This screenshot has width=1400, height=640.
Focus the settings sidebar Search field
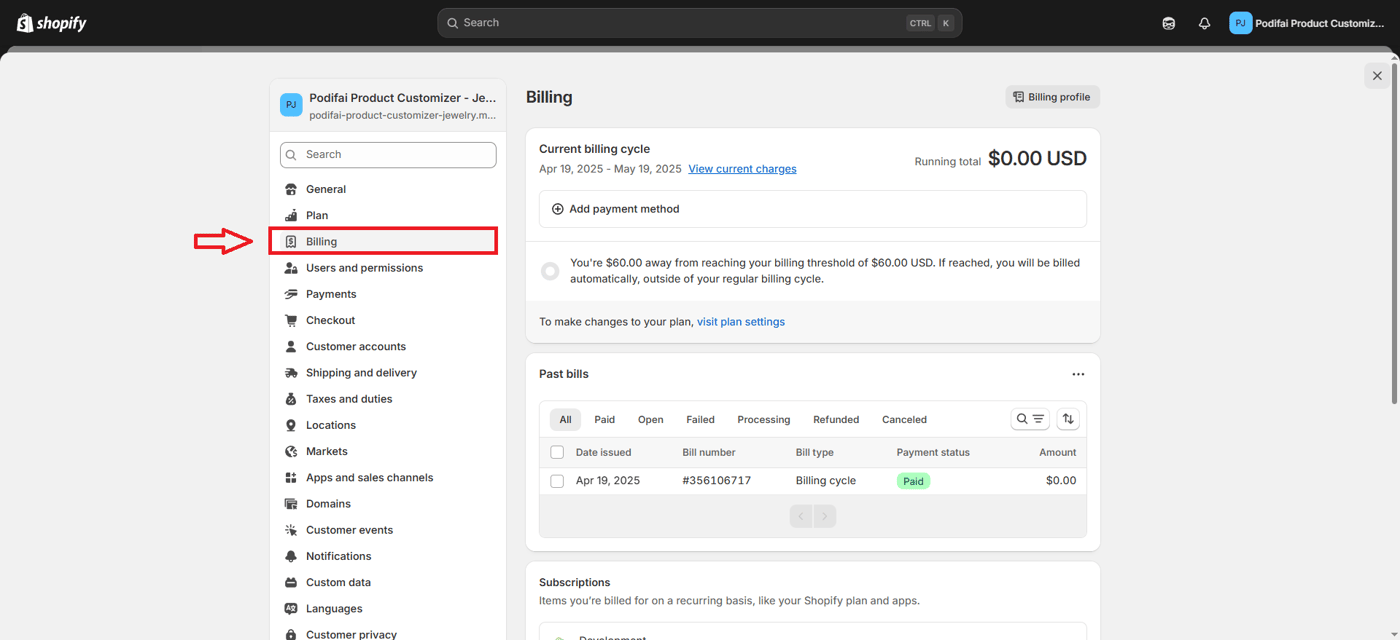(x=388, y=155)
